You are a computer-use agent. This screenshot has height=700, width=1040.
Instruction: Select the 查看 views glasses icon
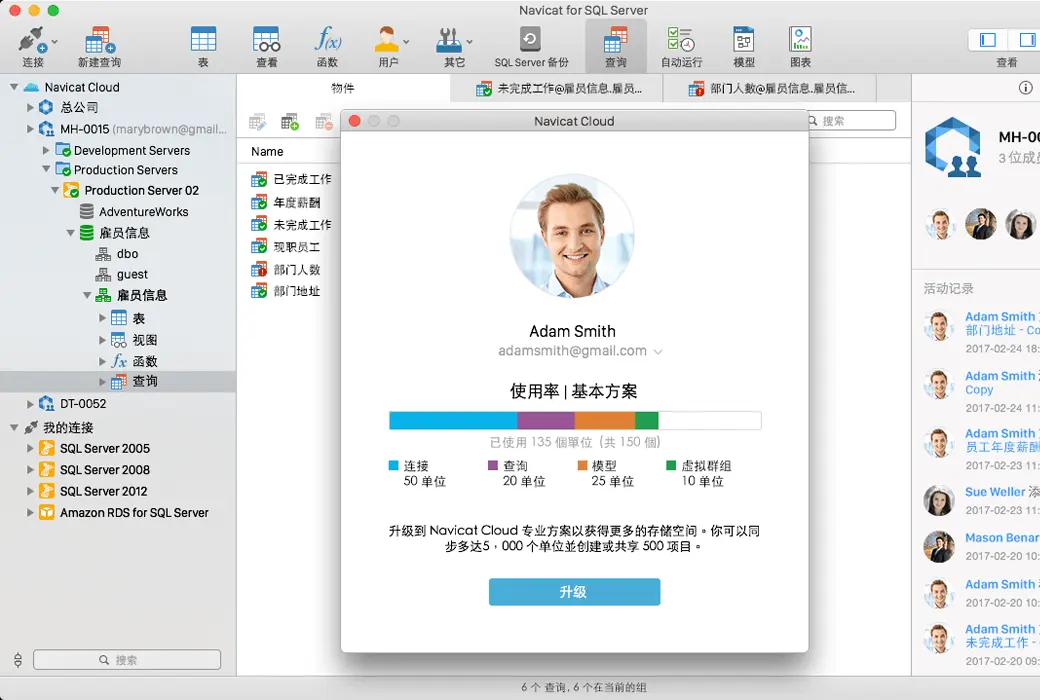pyautogui.click(x=266, y=40)
